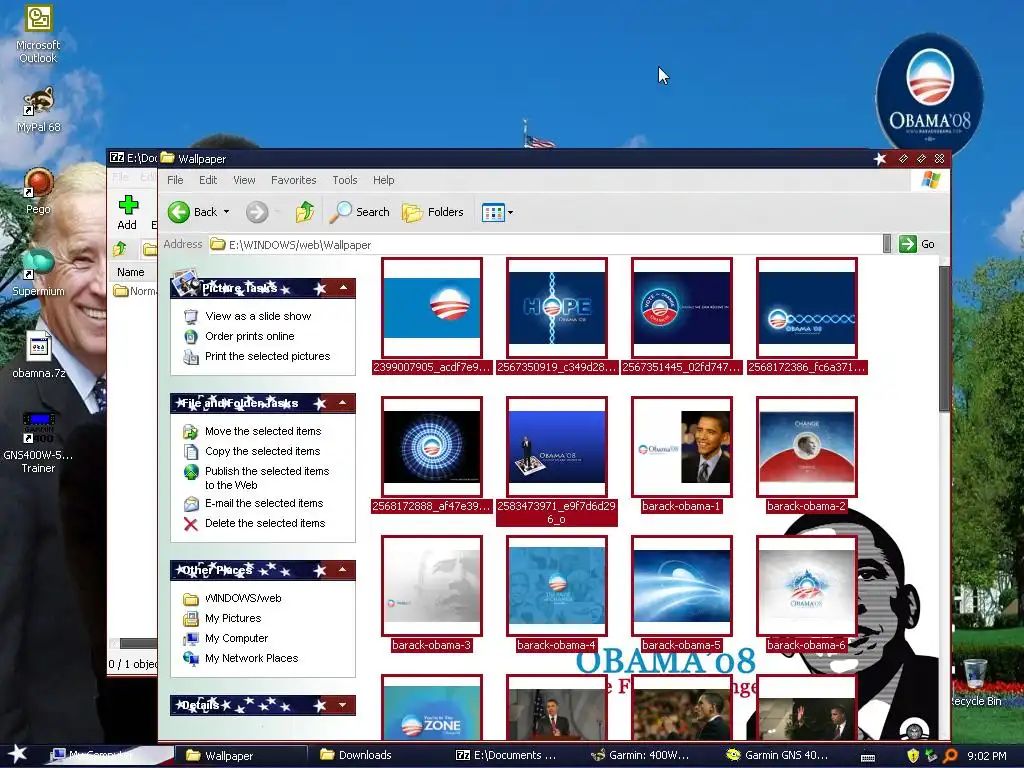The image size is (1024, 768).
Task: Open the Supermium desktop icon
Action: click(38, 272)
